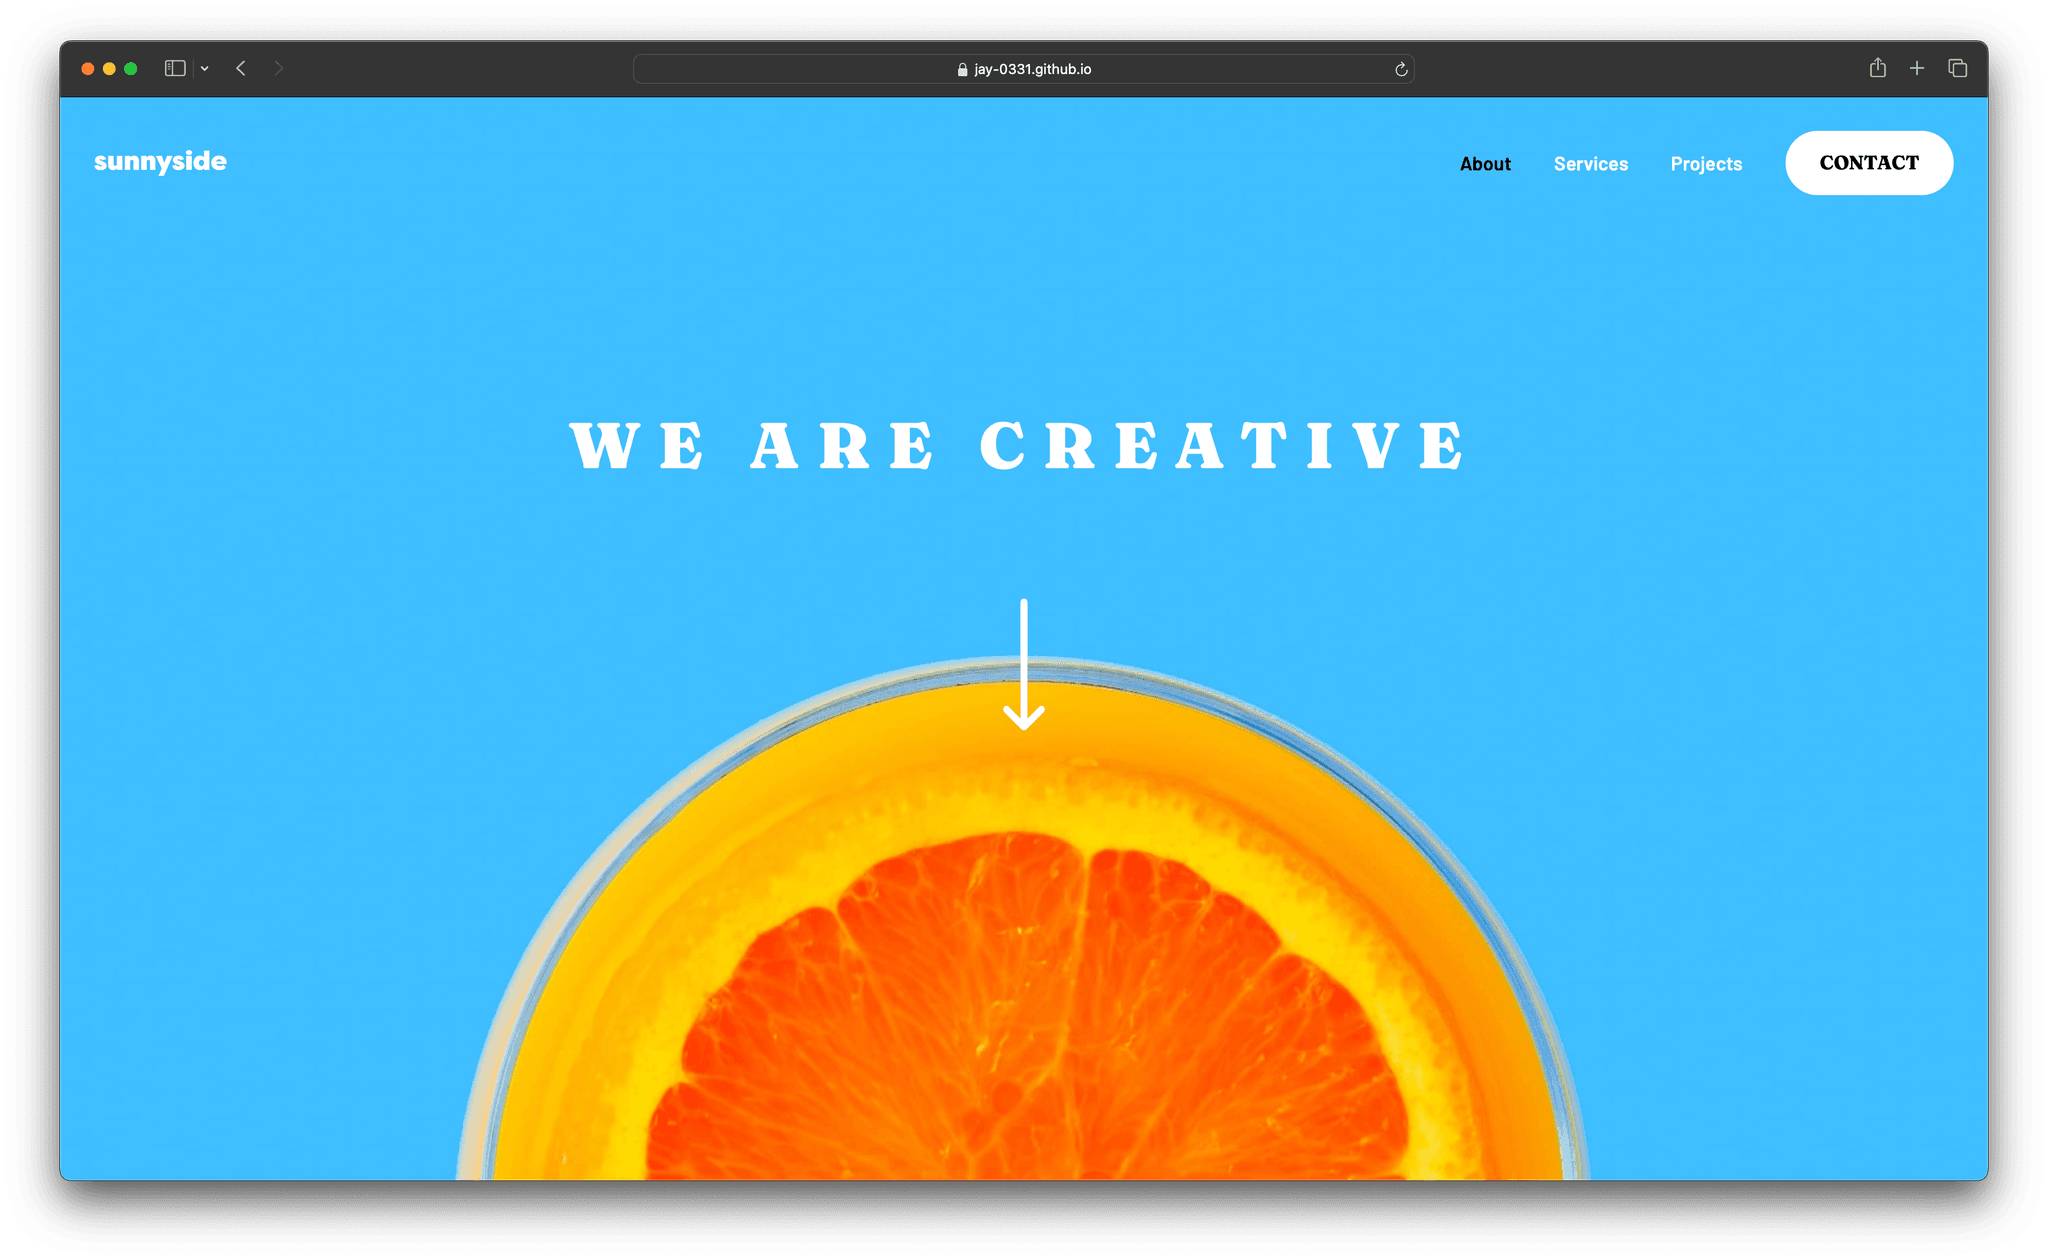The image size is (2048, 1260).
Task: Open the Share menu
Action: coord(1877,68)
